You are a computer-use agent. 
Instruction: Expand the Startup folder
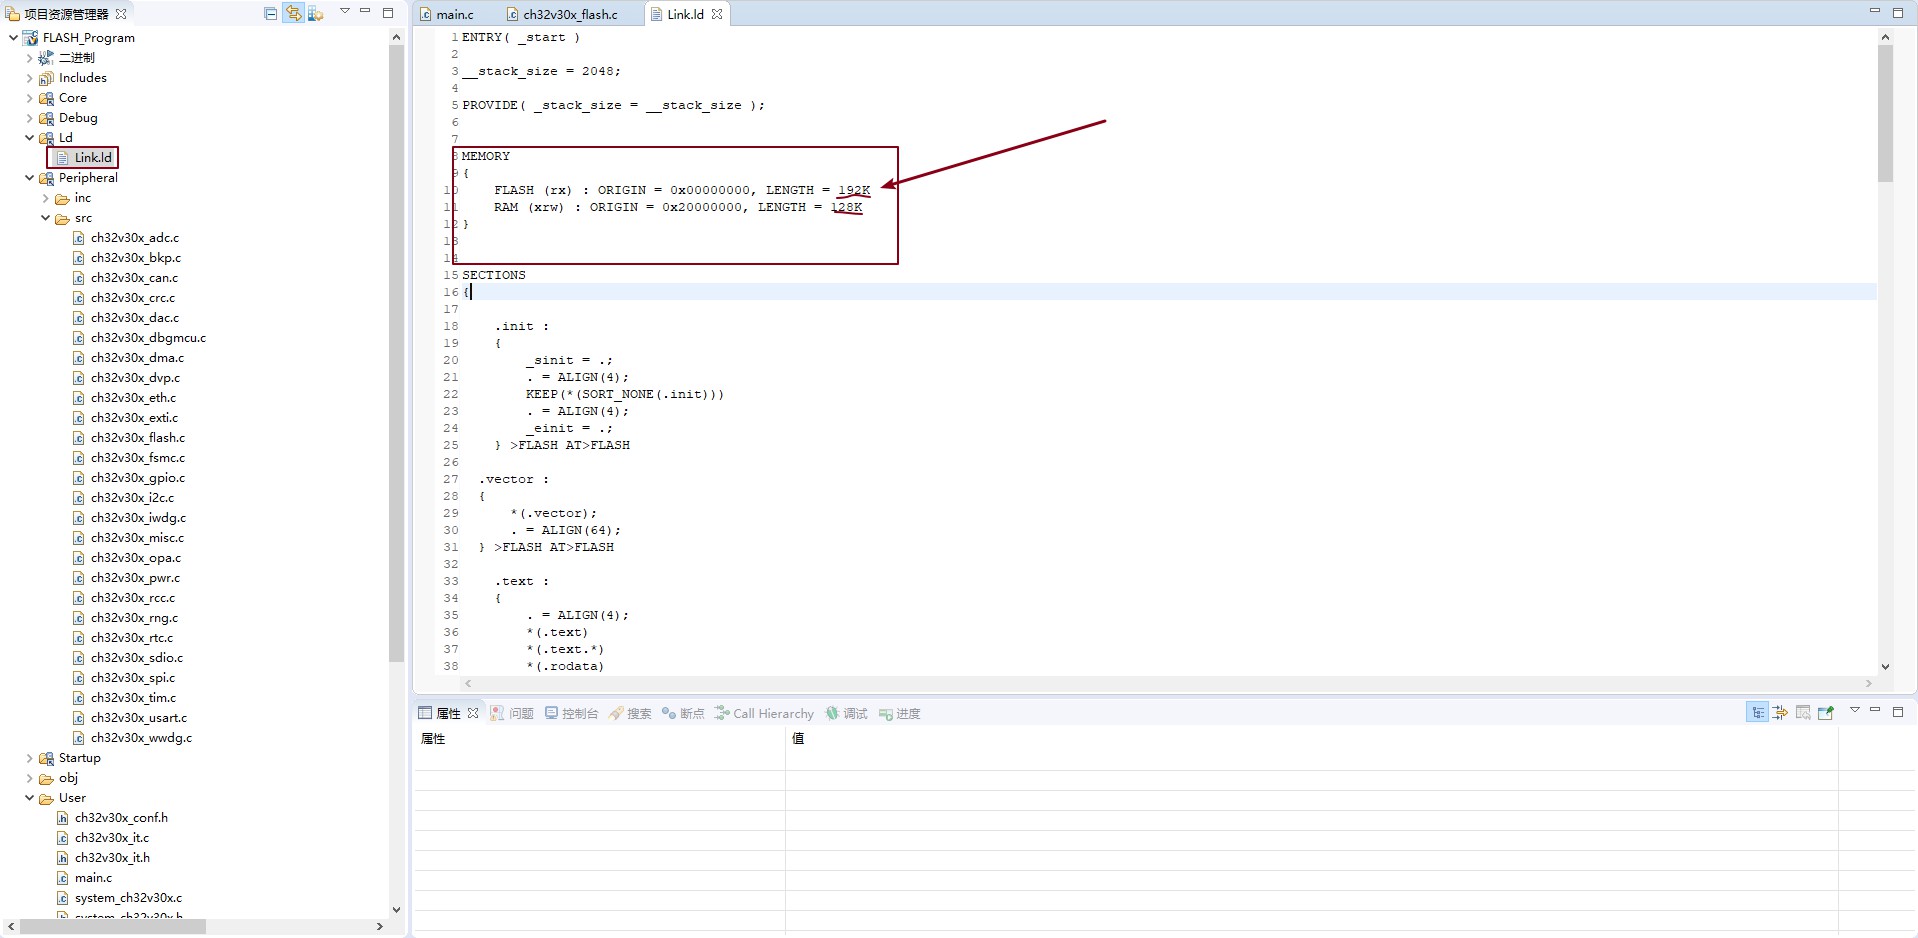tap(29, 758)
